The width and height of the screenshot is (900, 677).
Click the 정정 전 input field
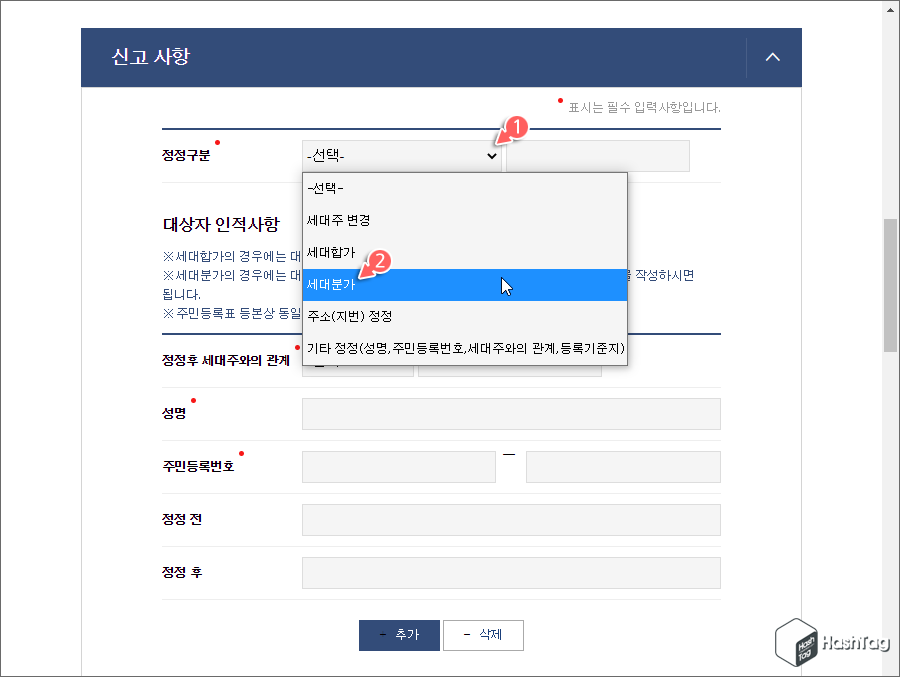[511, 519]
